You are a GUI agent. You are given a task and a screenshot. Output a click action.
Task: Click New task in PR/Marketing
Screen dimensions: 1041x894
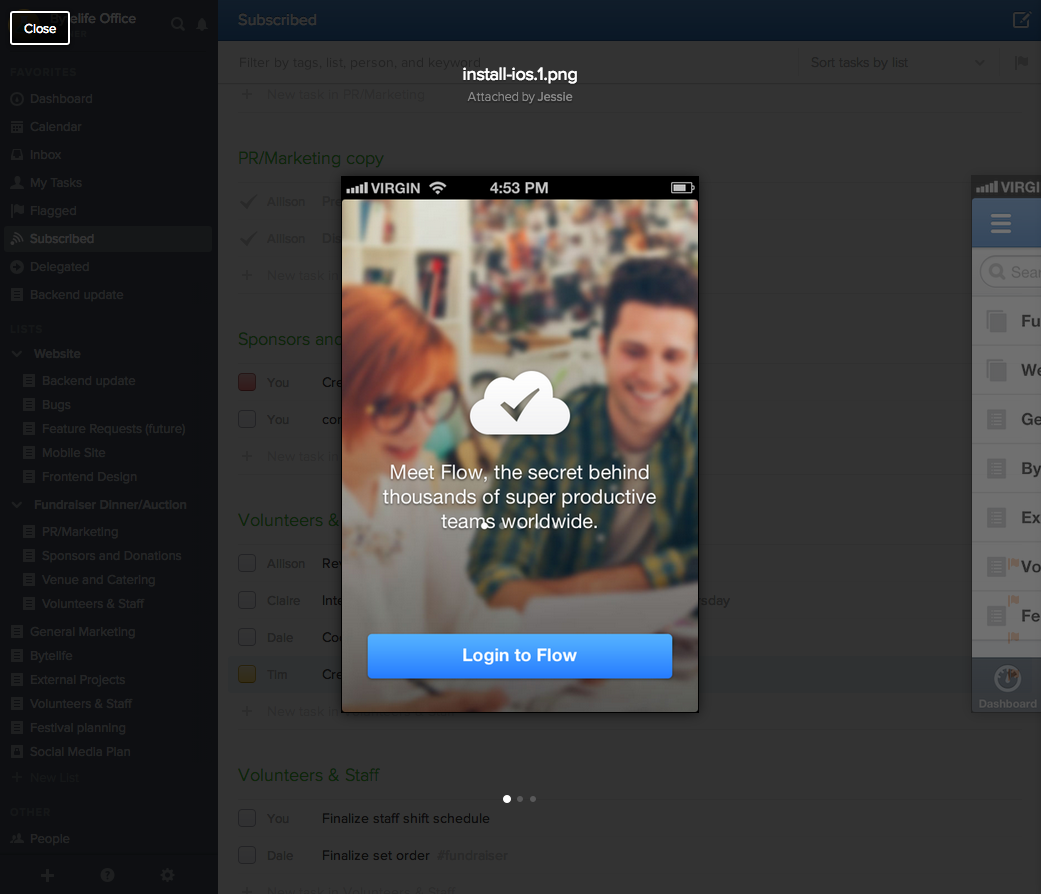(345, 95)
